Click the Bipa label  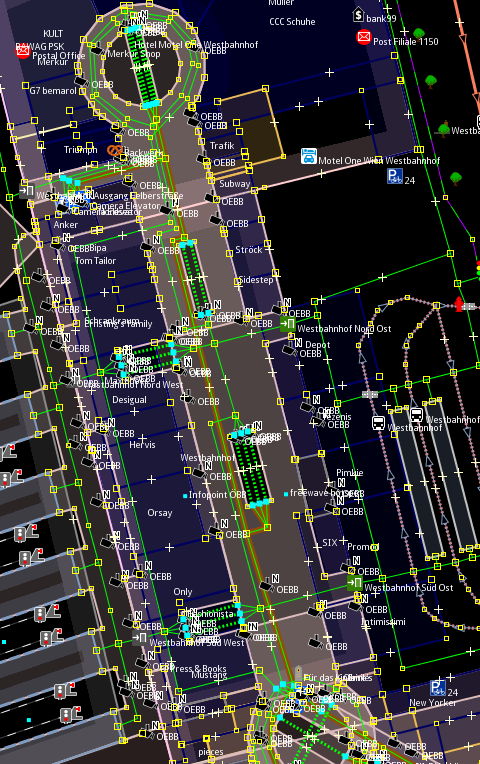pos(97,248)
